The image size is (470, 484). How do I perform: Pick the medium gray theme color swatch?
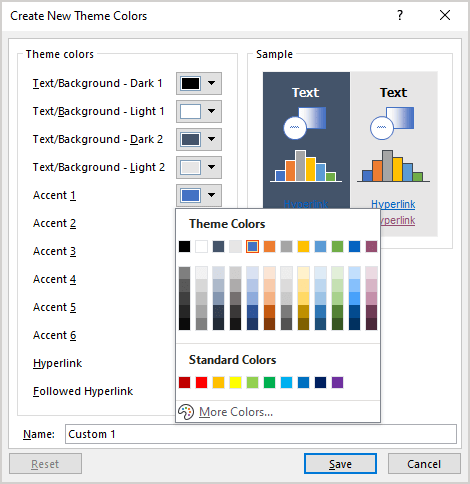pos(286,247)
